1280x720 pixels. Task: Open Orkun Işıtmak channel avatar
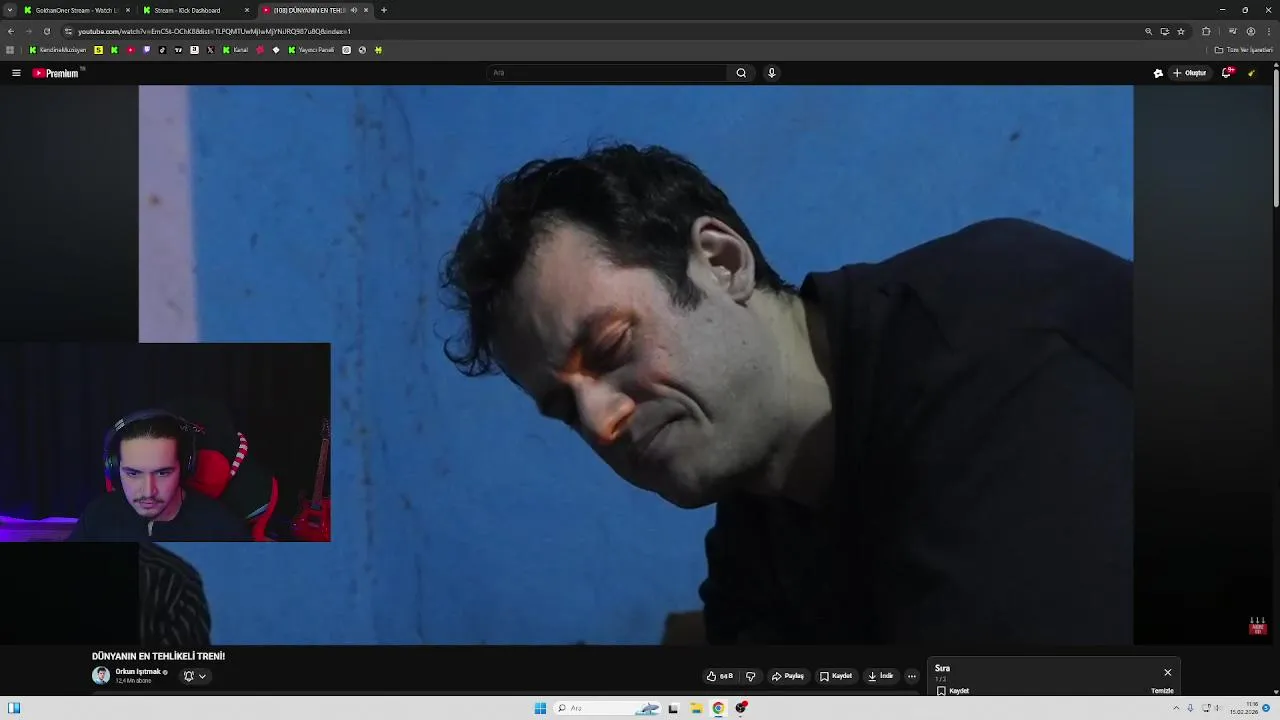click(x=101, y=676)
